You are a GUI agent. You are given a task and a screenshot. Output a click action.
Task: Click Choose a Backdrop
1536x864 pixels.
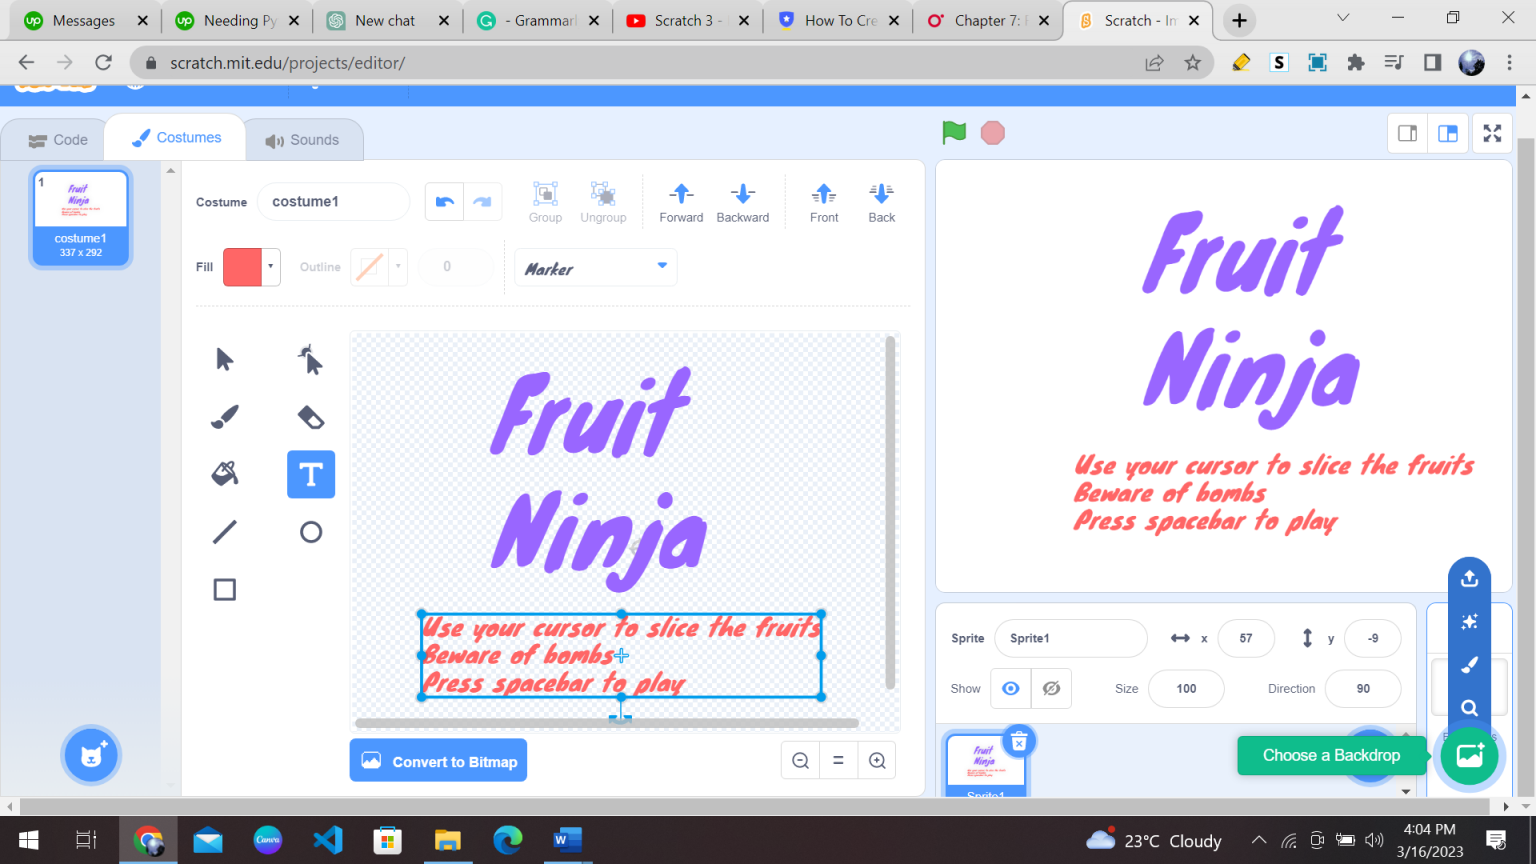(1331, 755)
